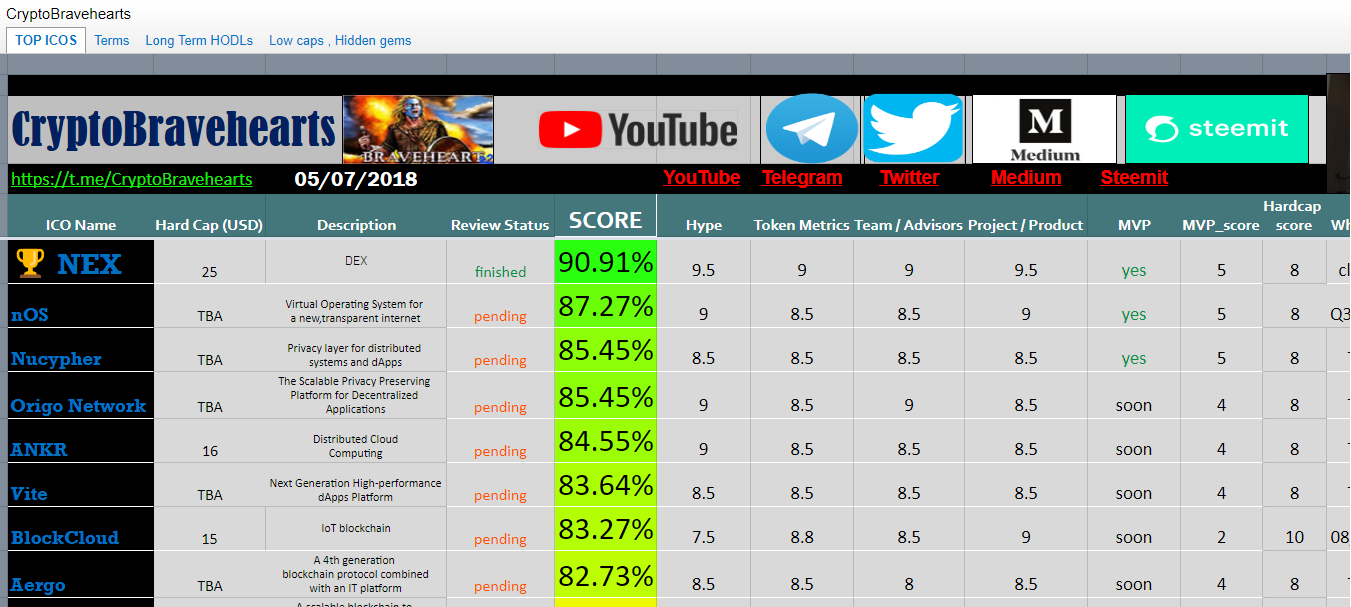The image size is (1351, 607).
Task: Click the nOS ICO name
Action: [x=29, y=315]
